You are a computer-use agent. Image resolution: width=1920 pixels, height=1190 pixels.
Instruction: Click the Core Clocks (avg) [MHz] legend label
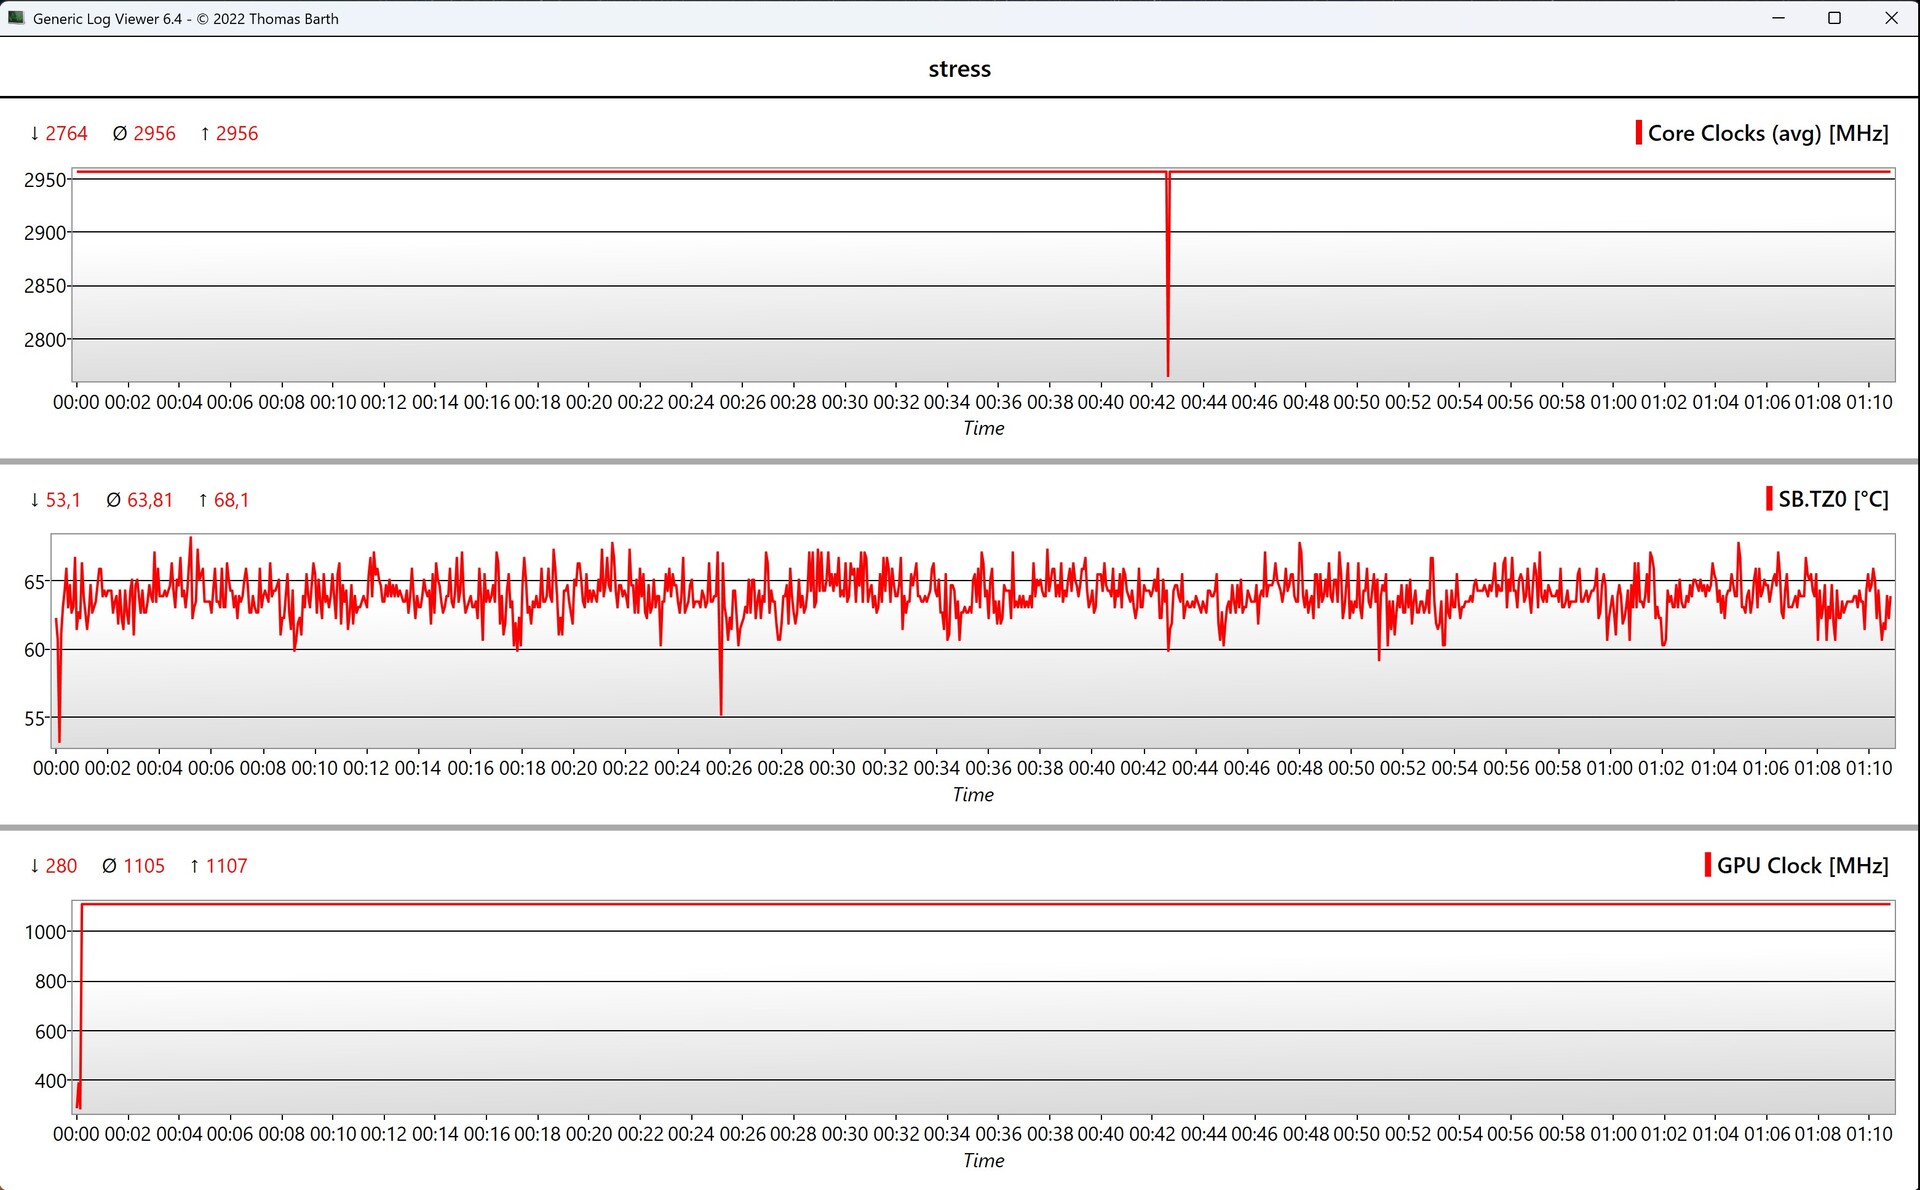1767,133
